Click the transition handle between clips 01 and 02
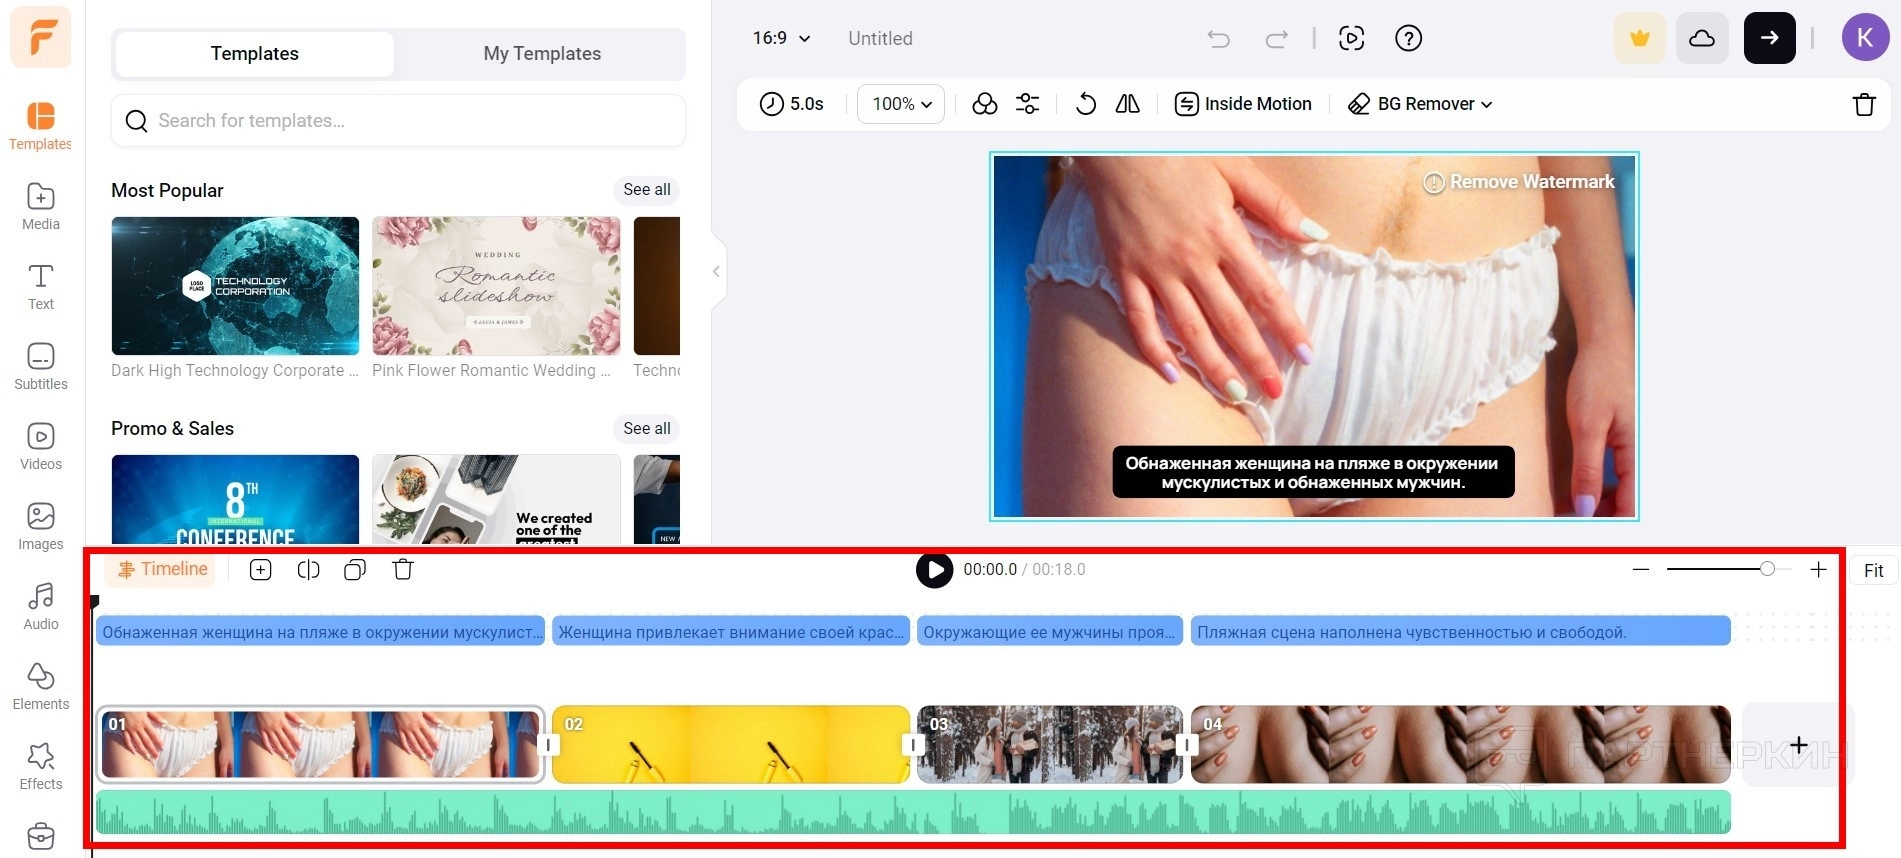This screenshot has height=858, width=1901. (x=548, y=745)
